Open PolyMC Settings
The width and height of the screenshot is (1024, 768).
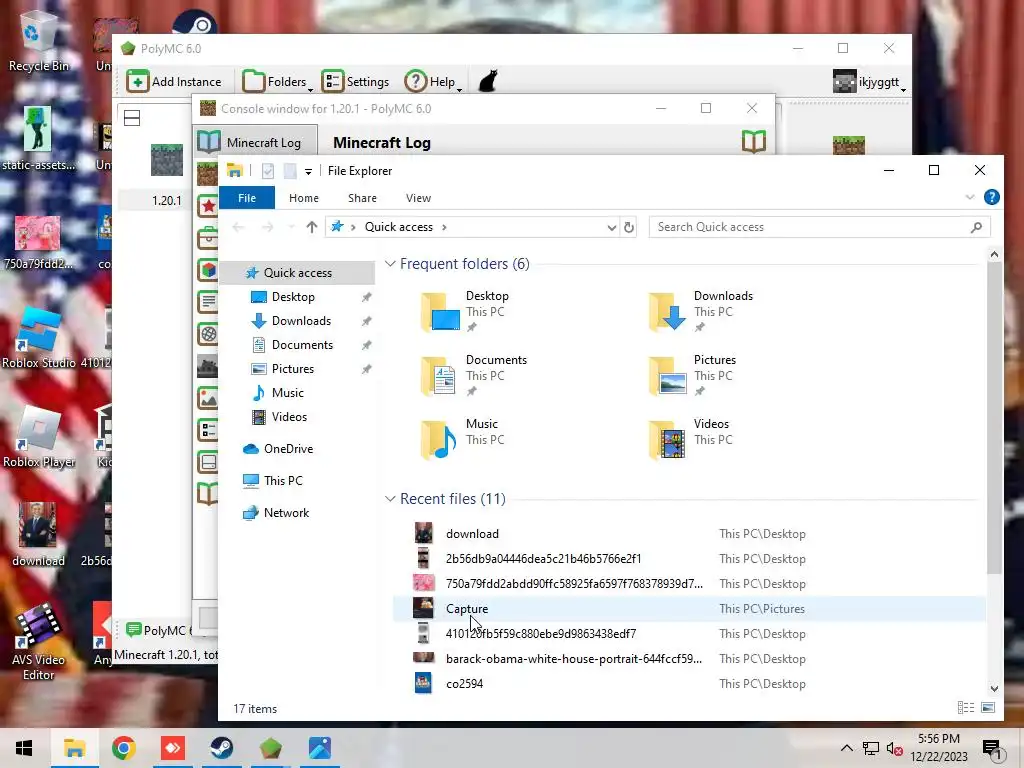tap(356, 82)
